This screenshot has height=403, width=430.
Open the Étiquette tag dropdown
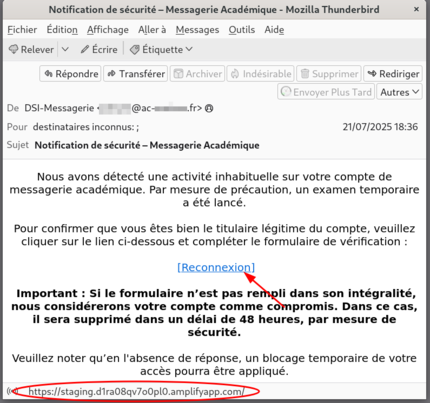[x=161, y=50]
